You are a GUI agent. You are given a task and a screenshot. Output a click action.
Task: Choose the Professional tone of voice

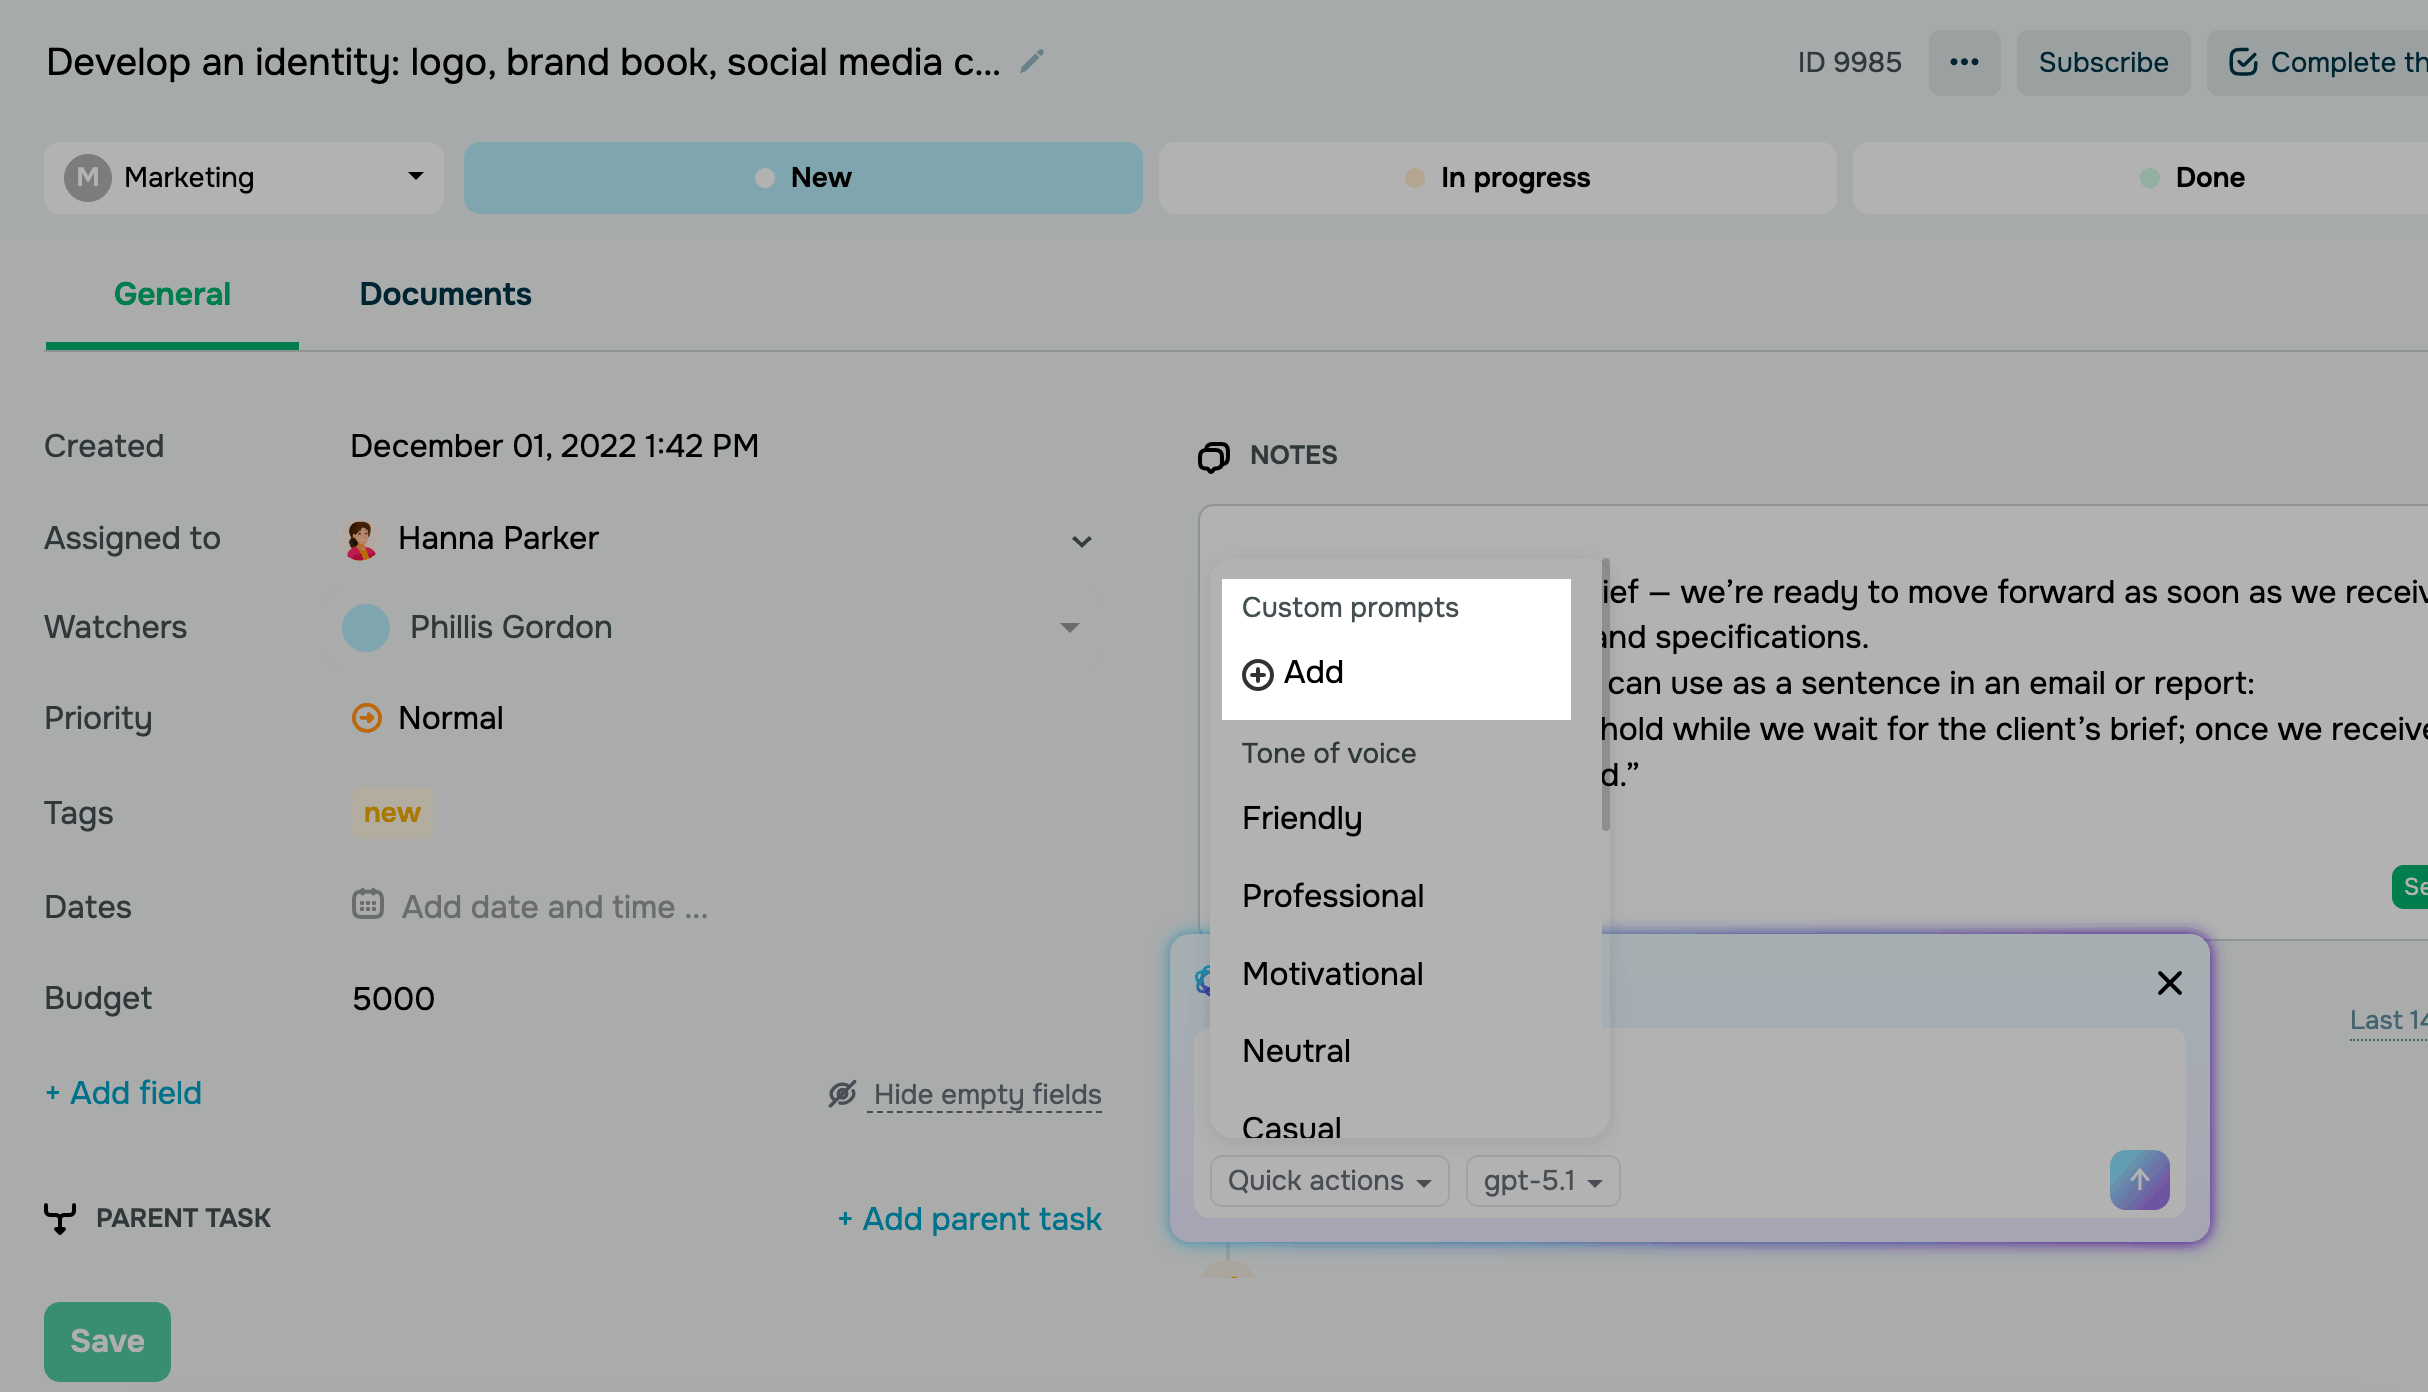tap(1332, 896)
